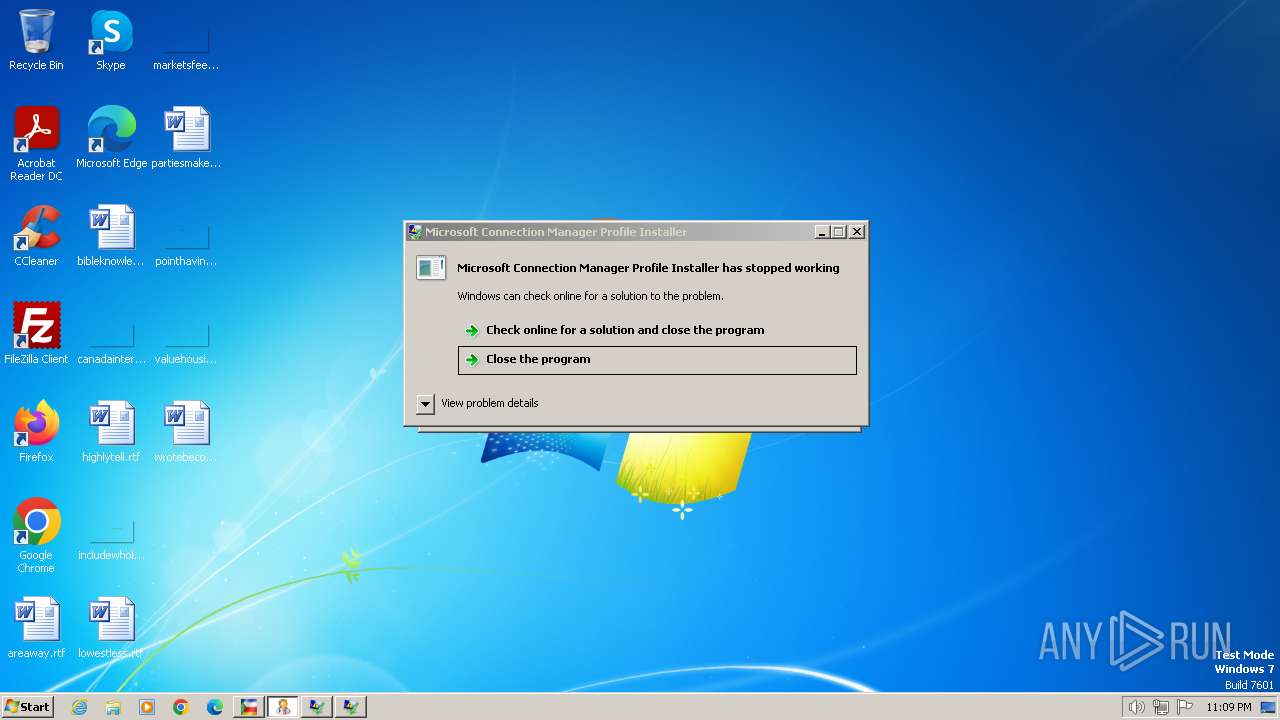The image size is (1280, 720).
Task: Switch to the flag-icon taskbar program
Action: (250, 707)
